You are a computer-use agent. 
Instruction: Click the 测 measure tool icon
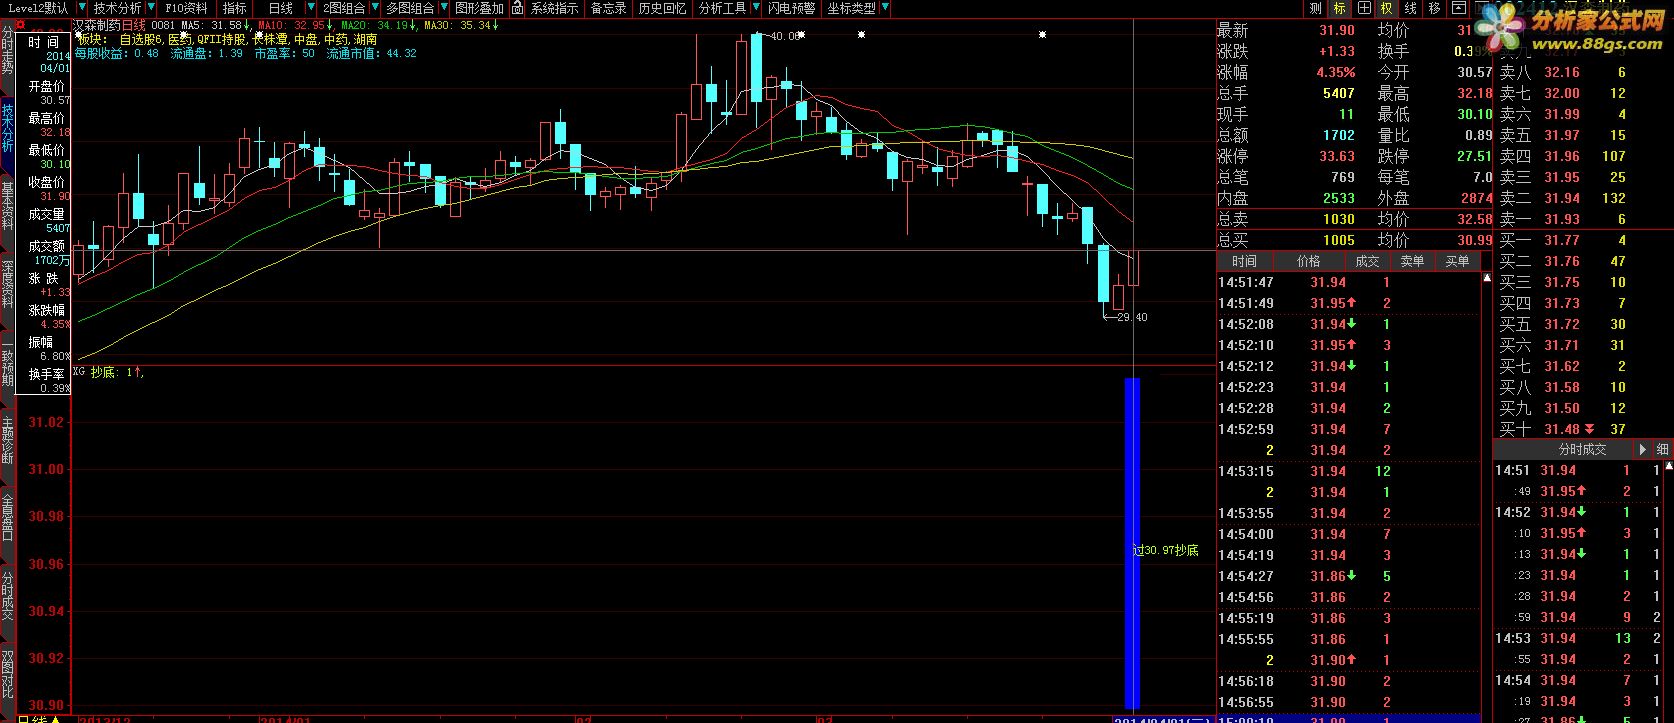tap(1316, 8)
